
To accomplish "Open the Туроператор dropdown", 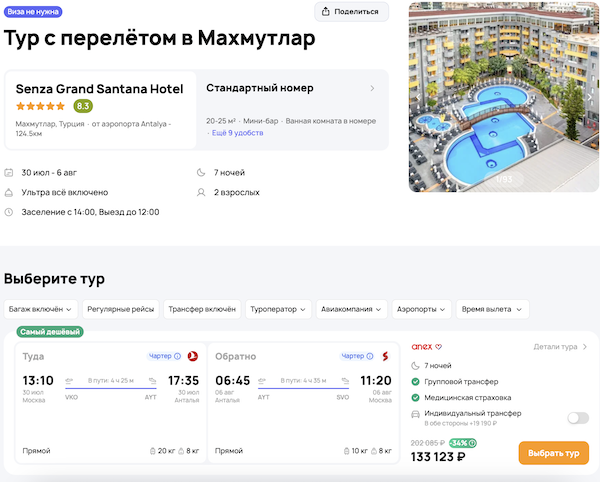I will [x=278, y=309].
